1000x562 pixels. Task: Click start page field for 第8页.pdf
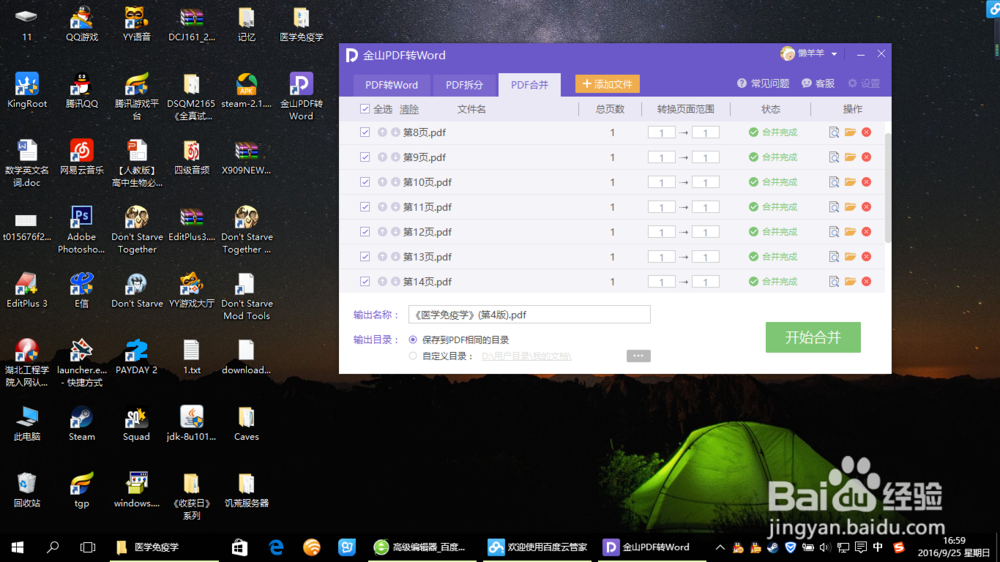tap(661, 133)
